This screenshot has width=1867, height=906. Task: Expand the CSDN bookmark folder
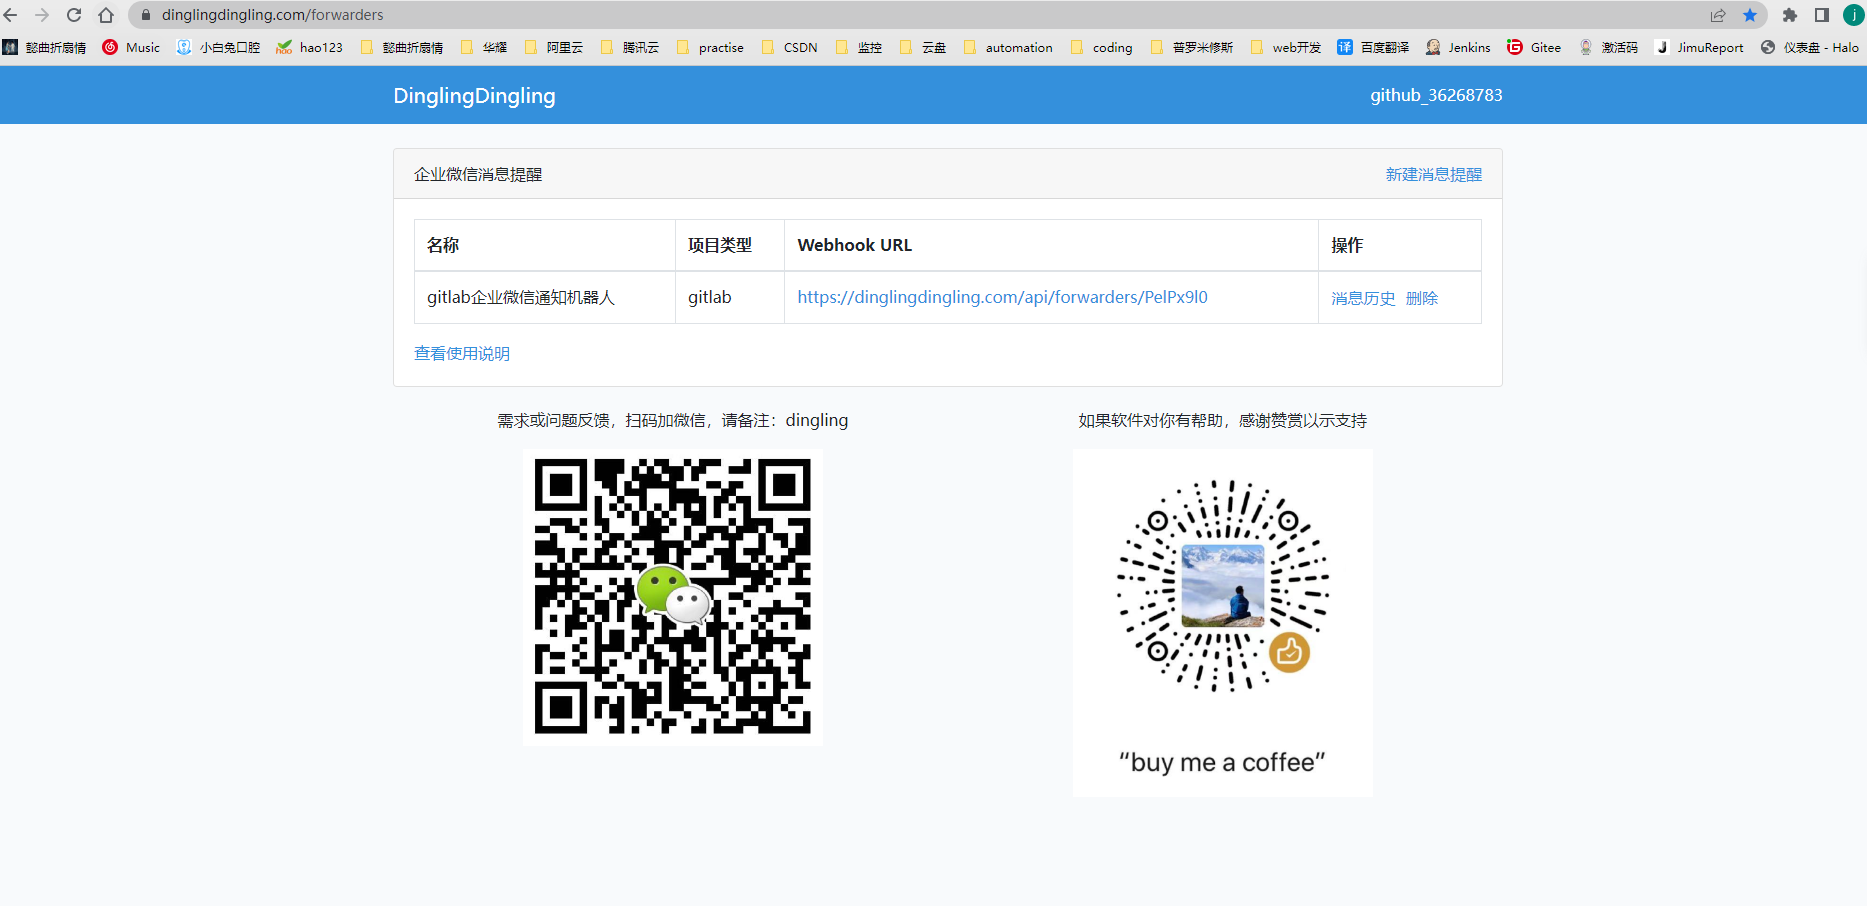click(x=789, y=47)
